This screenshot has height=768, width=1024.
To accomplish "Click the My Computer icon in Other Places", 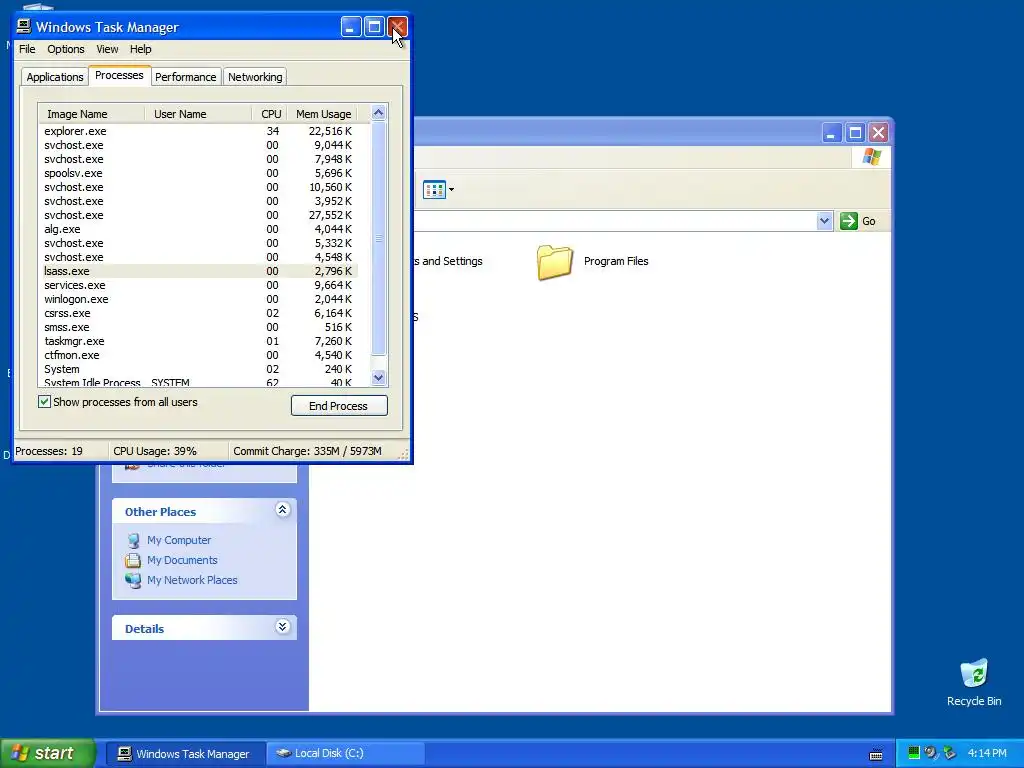I will tap(133, 540).
